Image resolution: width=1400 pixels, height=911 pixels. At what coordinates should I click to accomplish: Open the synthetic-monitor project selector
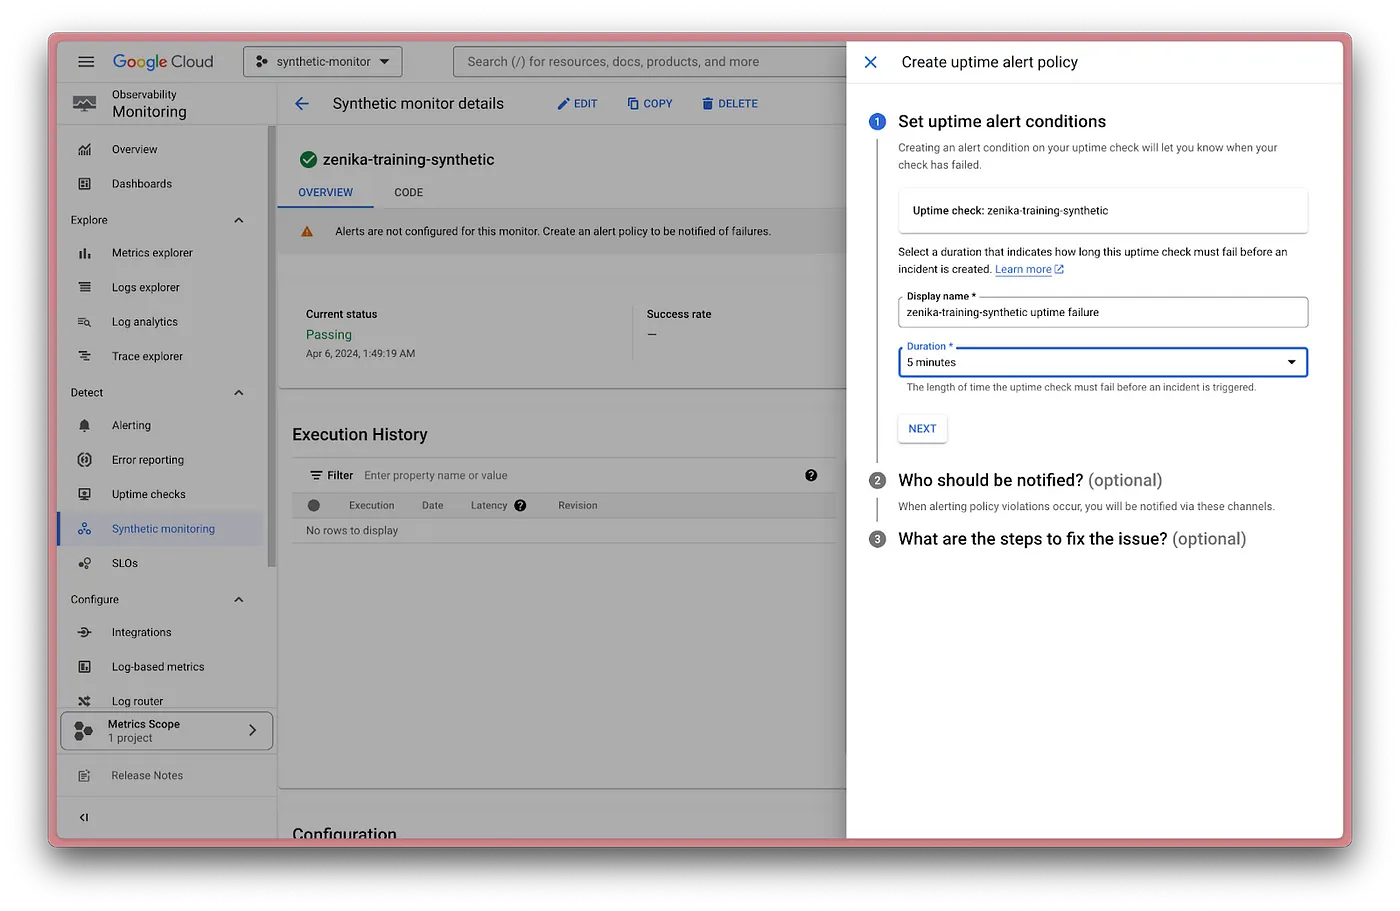click(323, 62)
